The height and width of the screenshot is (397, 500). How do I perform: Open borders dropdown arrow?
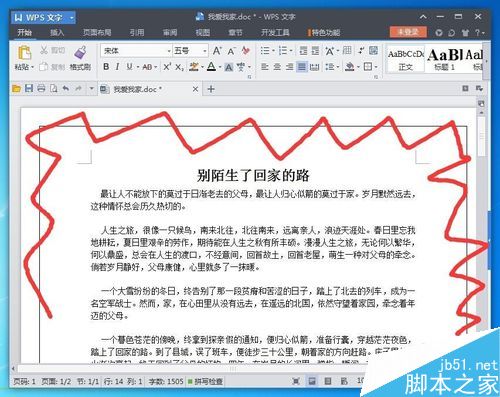pos(376,67)
